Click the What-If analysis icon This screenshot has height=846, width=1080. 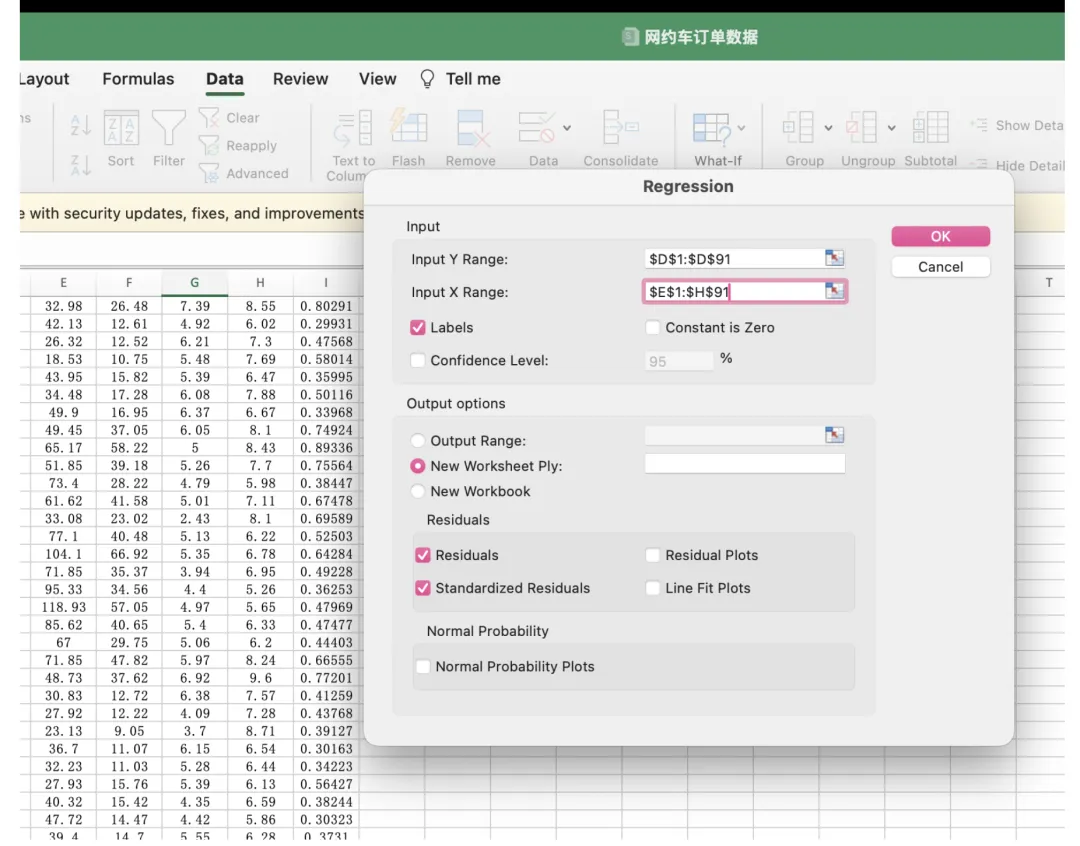[x=712, y=128]
